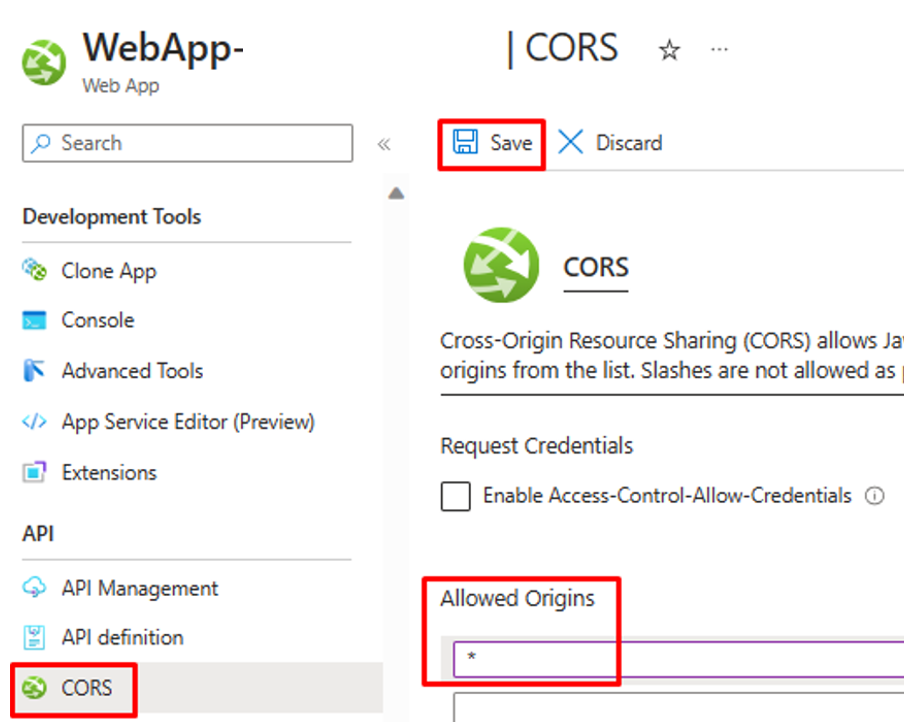Collapse the sidebar with double chevron
Viewport: 904px width, 722px height.
(x=384, y=144)
